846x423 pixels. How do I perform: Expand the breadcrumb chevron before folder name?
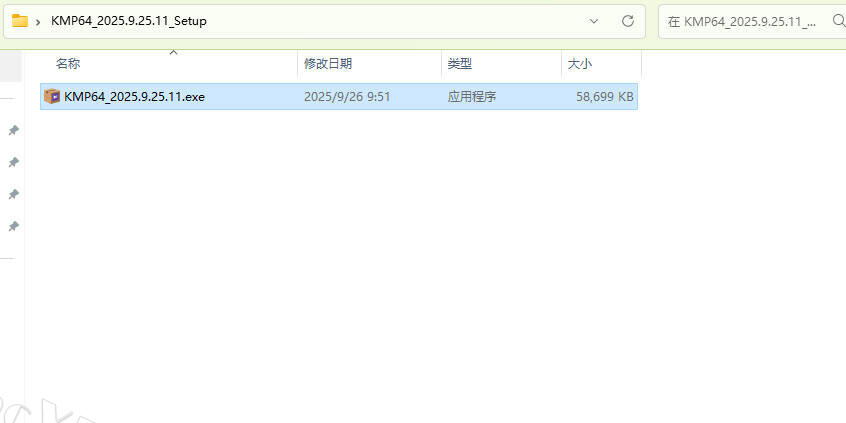pos(38,21)
